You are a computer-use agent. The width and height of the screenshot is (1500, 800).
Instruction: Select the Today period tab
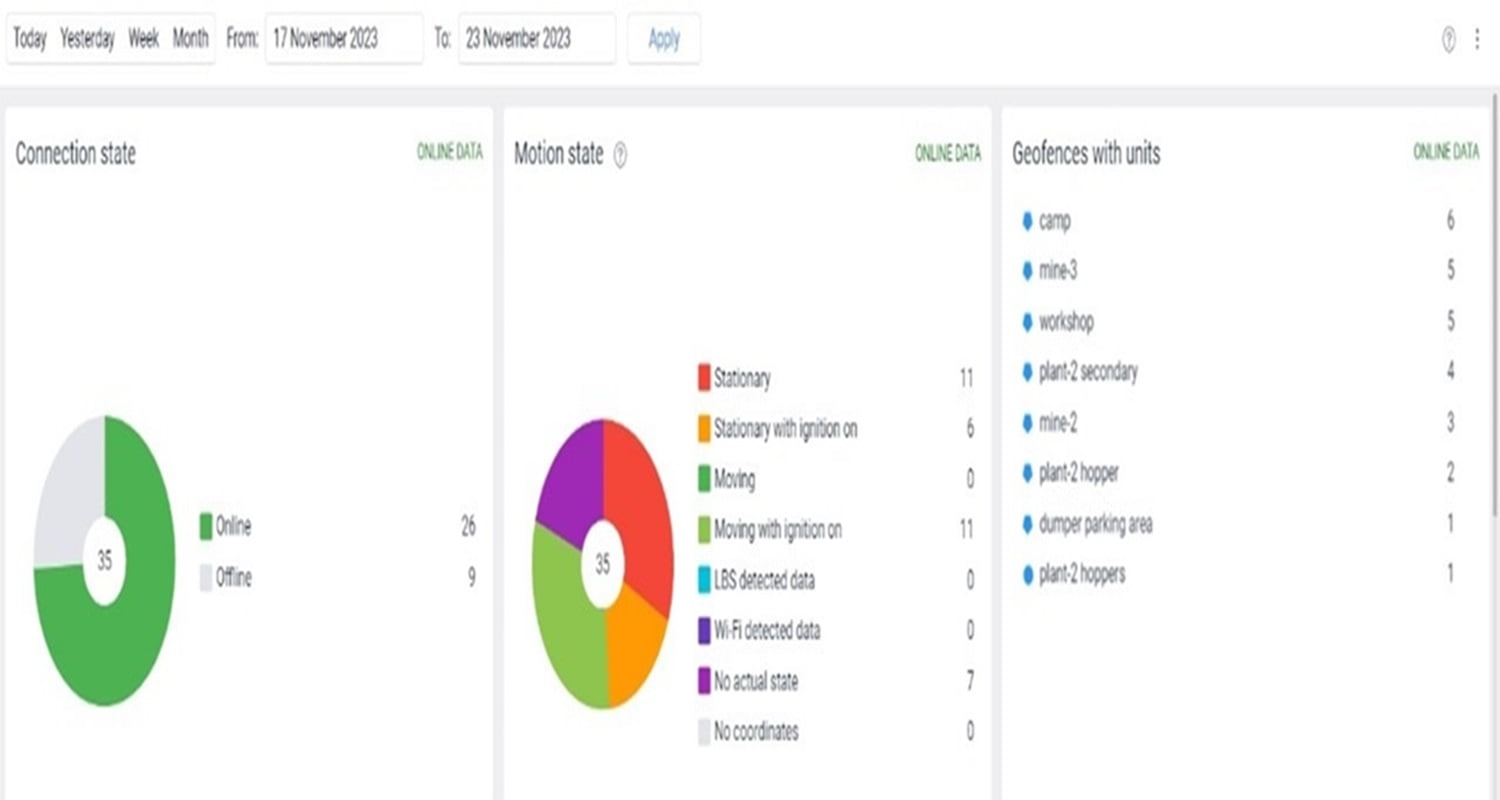pos(30,39)
